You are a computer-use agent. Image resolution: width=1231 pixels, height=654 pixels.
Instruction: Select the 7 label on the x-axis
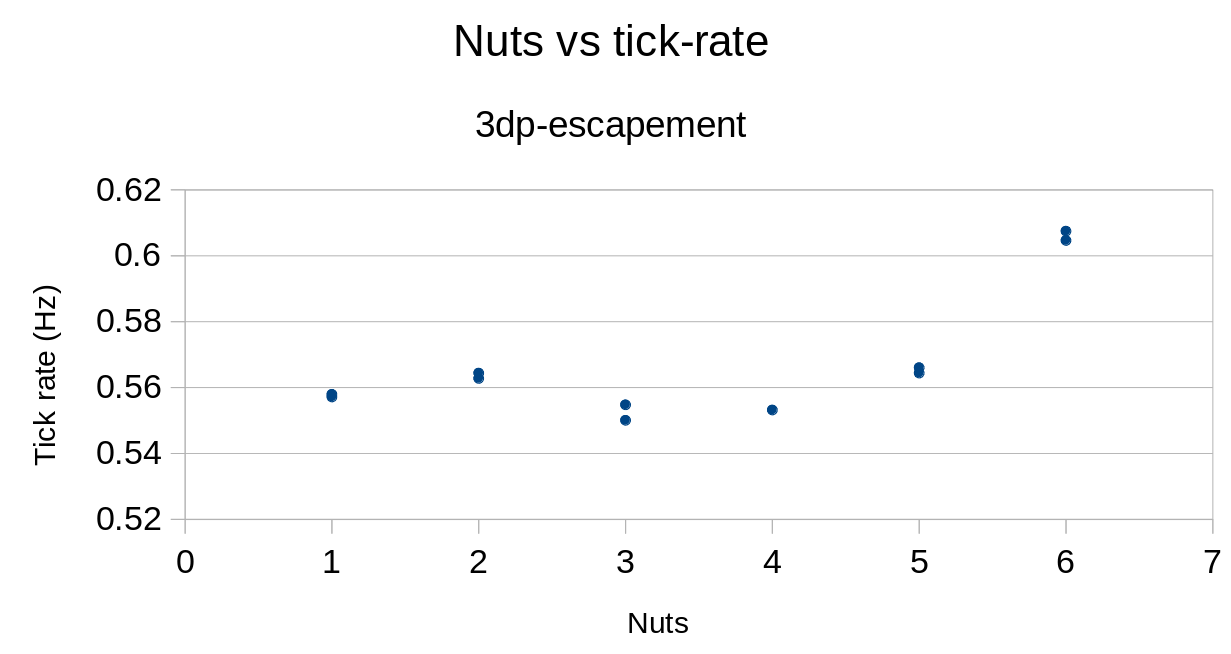(x=1212, y=563)
